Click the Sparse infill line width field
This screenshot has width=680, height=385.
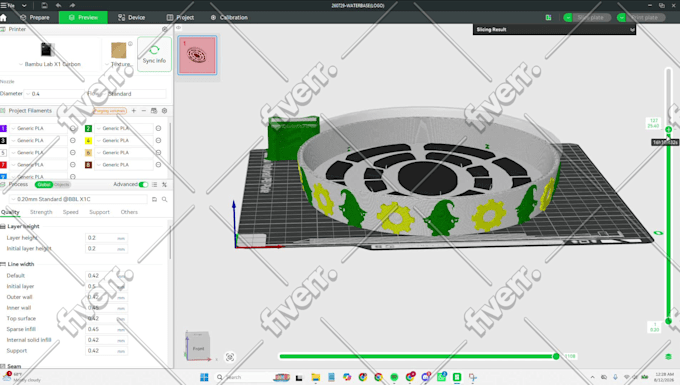pos(106,329)
